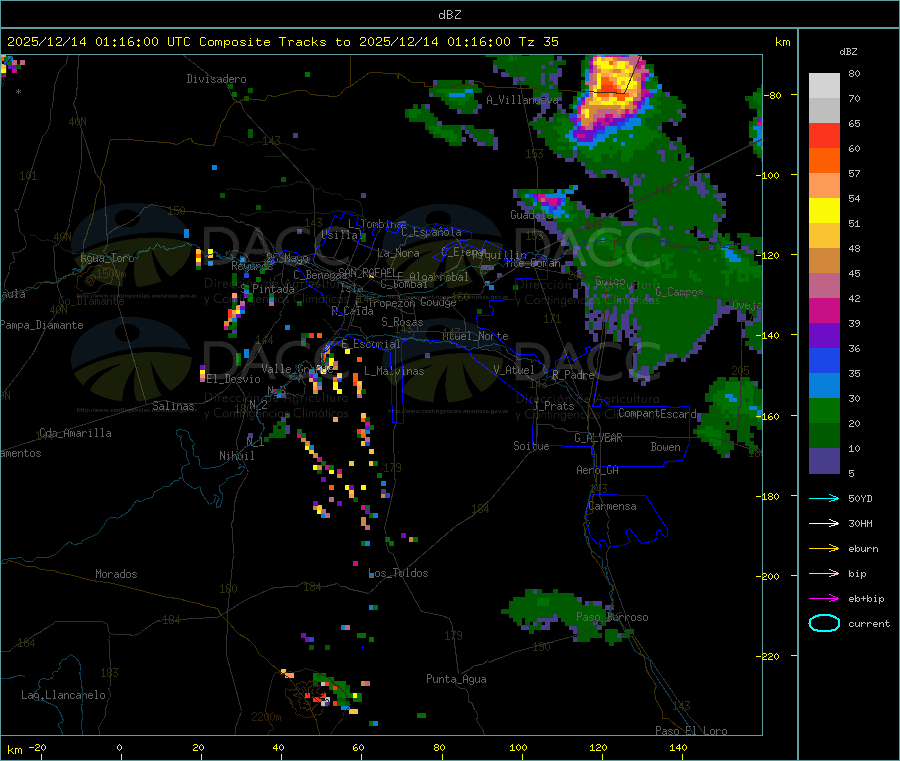This screenshot has height=761, width=900.
Task: Click the 'Bowen' map label
Action: (665, 447)
